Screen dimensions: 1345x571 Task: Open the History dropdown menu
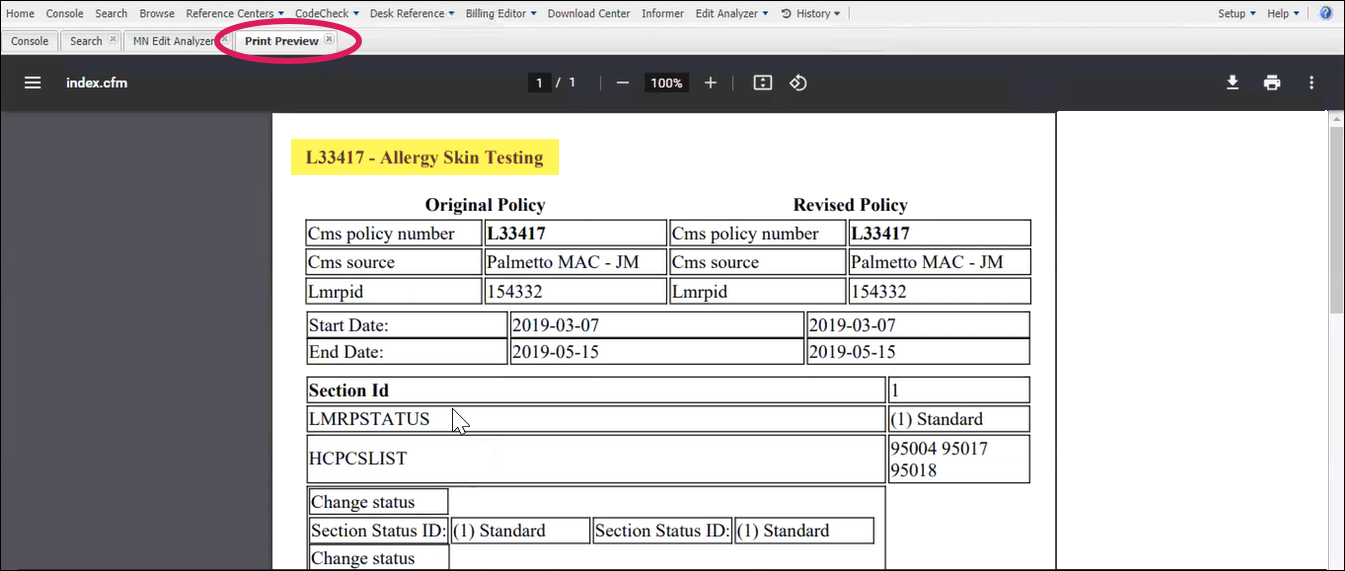pos(811,13)
